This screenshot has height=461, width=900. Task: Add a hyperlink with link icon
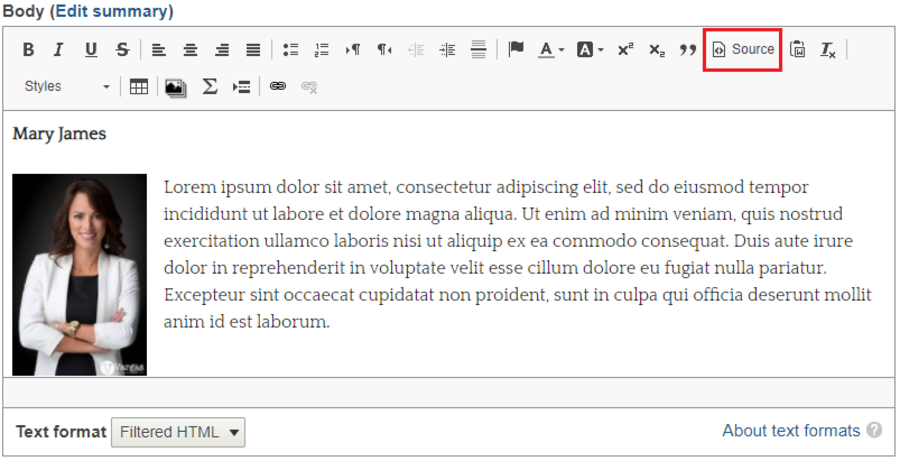(278, 87)
